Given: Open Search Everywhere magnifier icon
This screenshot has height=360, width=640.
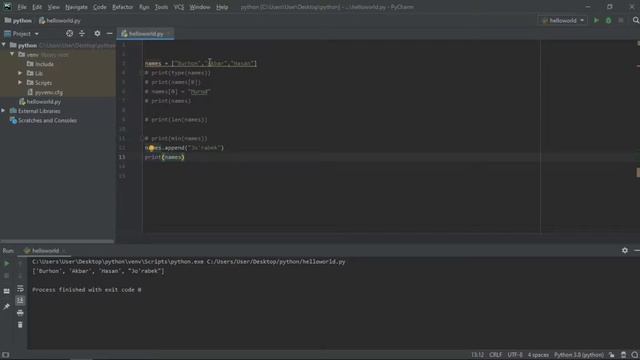Looking at the screenshot, I should [x=636, y=20].
